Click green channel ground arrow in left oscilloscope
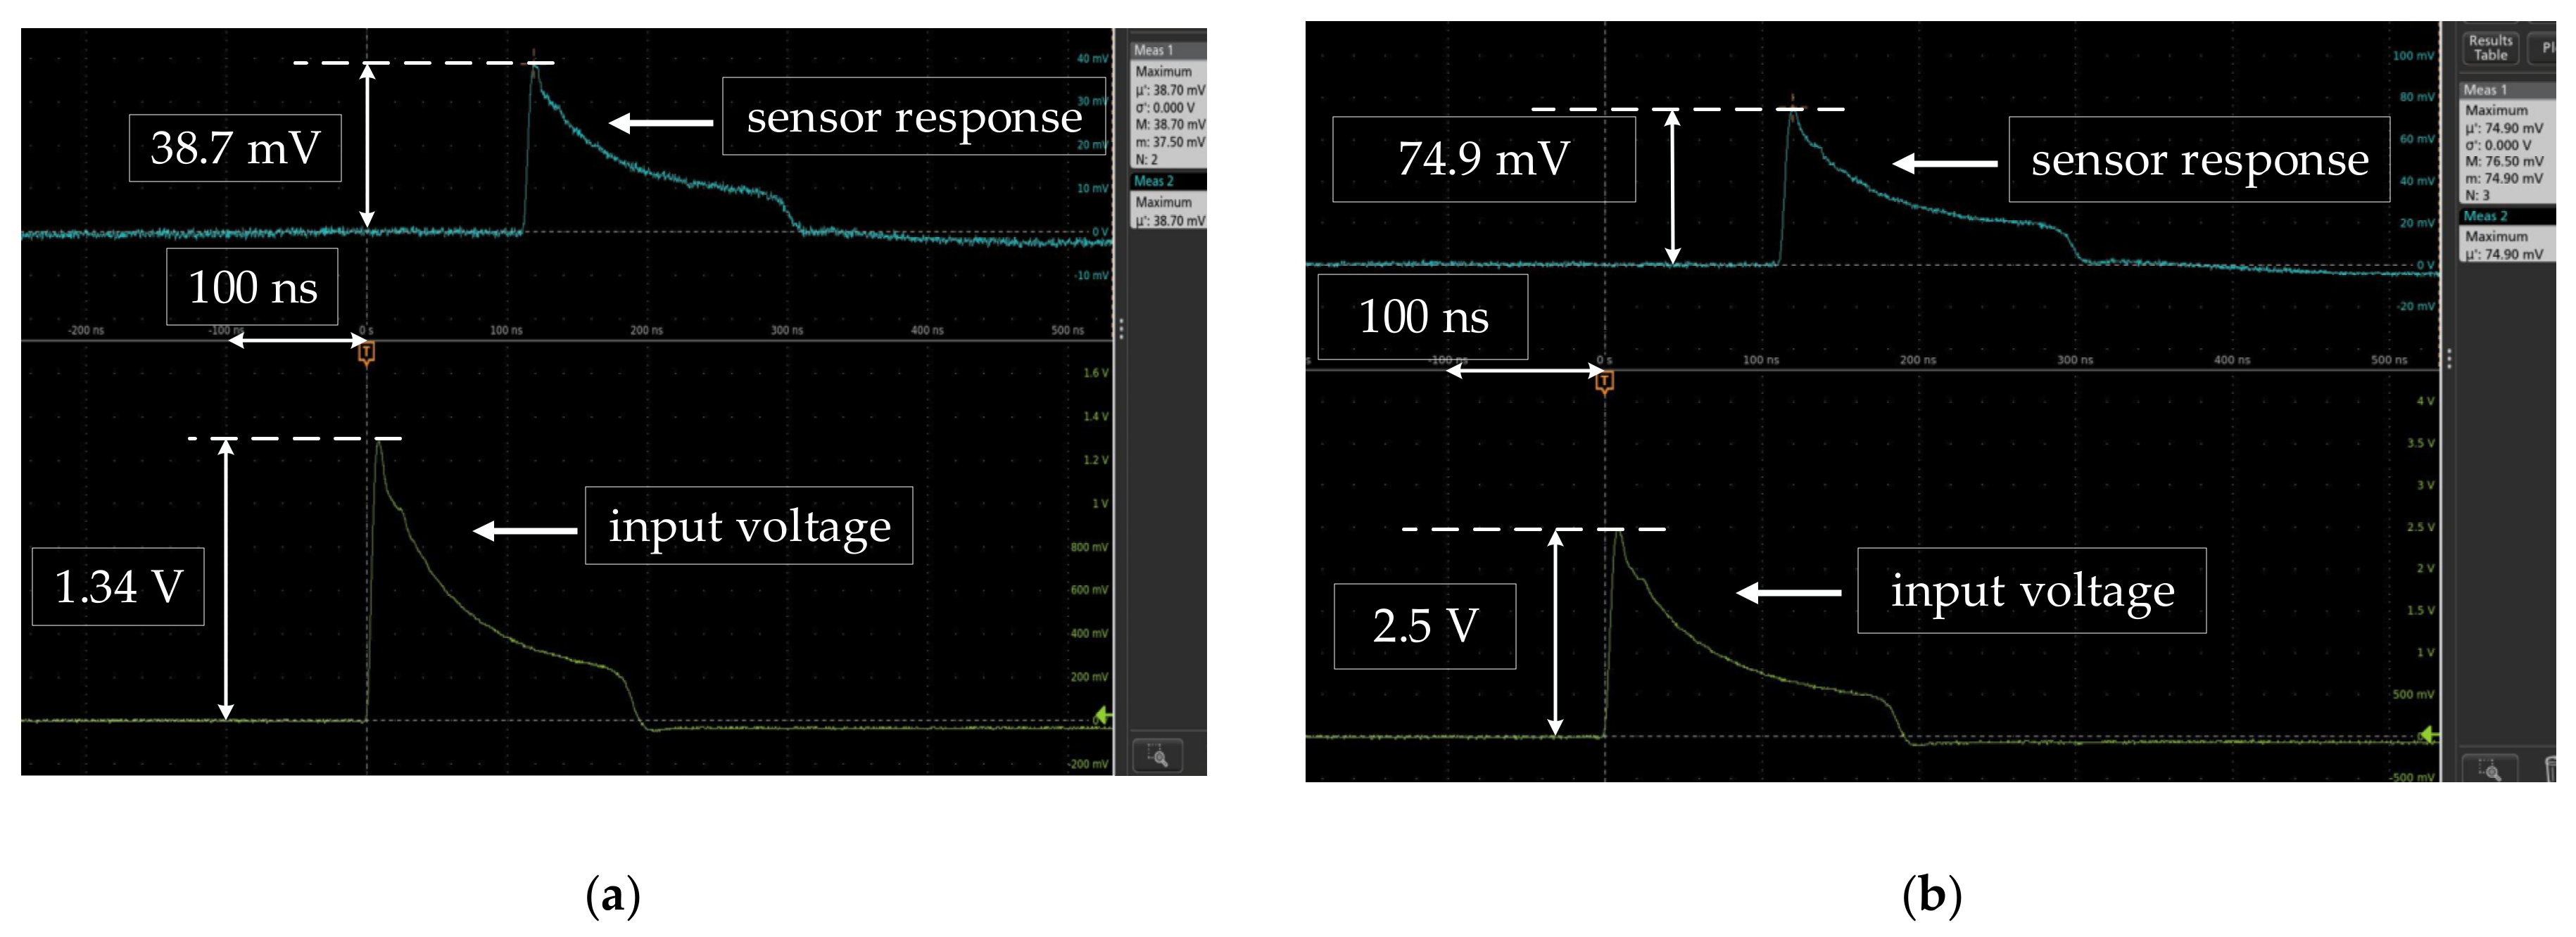This screenshot has height=937, width=2576. tap(1102, 716)
